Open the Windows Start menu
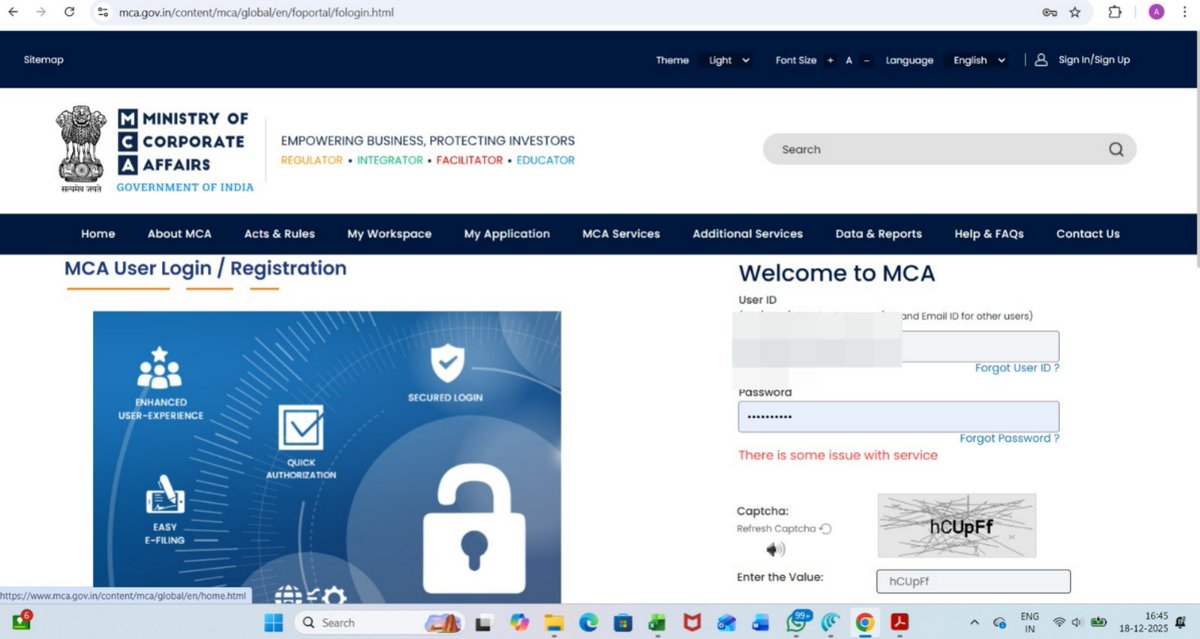 273,622
